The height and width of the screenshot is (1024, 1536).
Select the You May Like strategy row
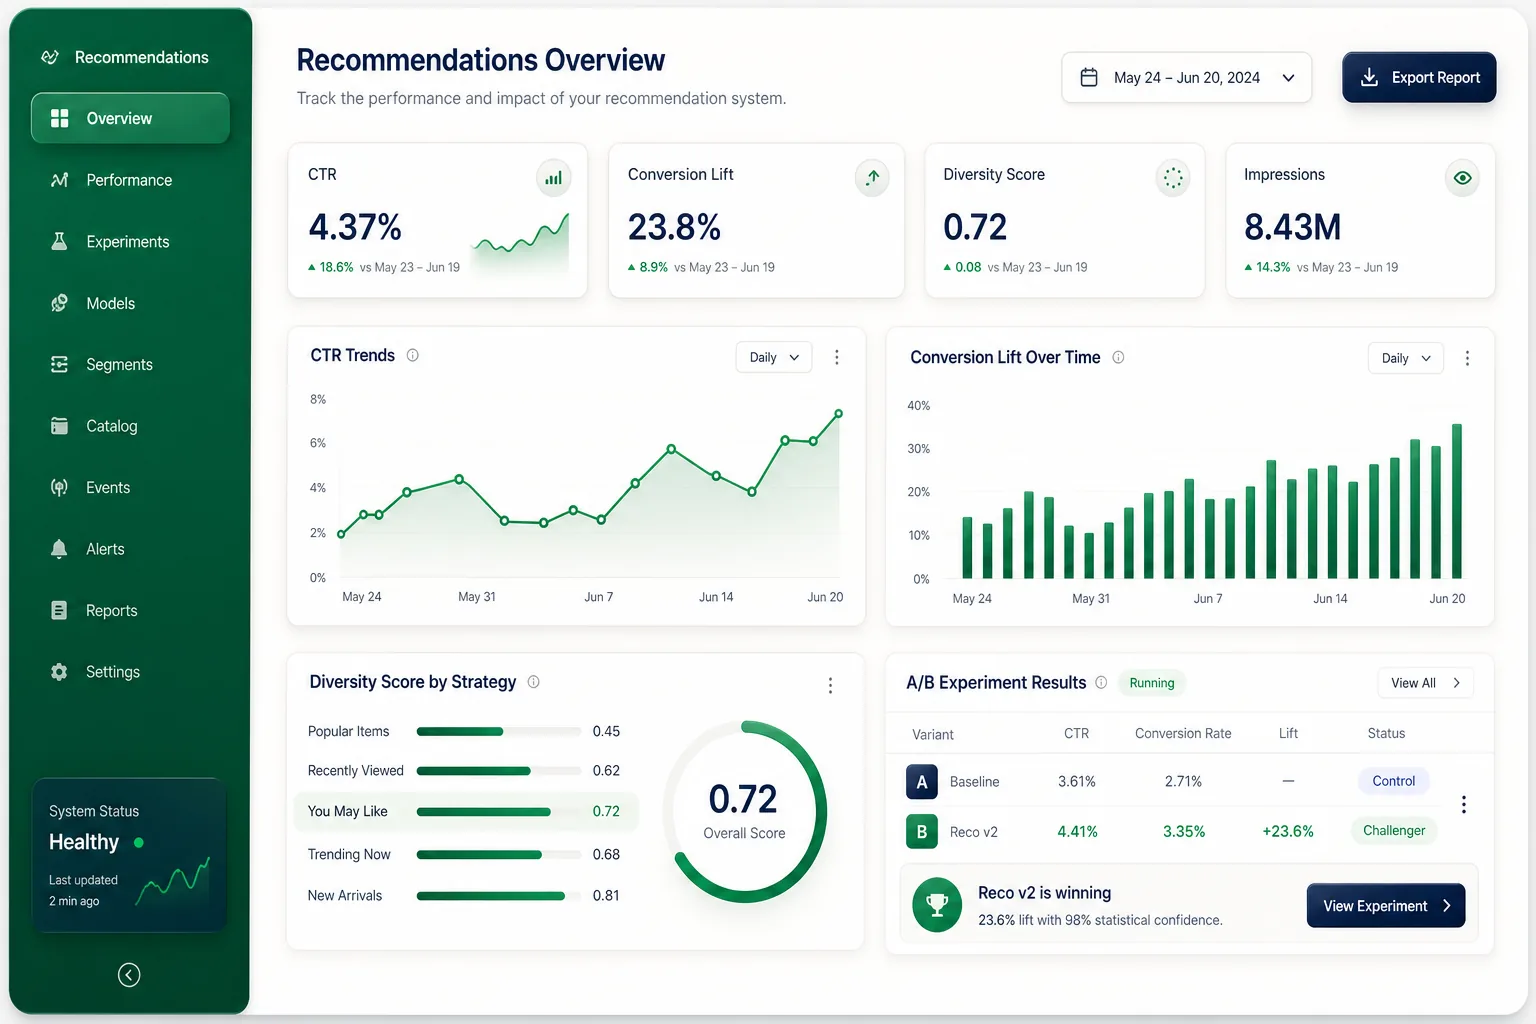pyautogui.click(x=466, y=811)
